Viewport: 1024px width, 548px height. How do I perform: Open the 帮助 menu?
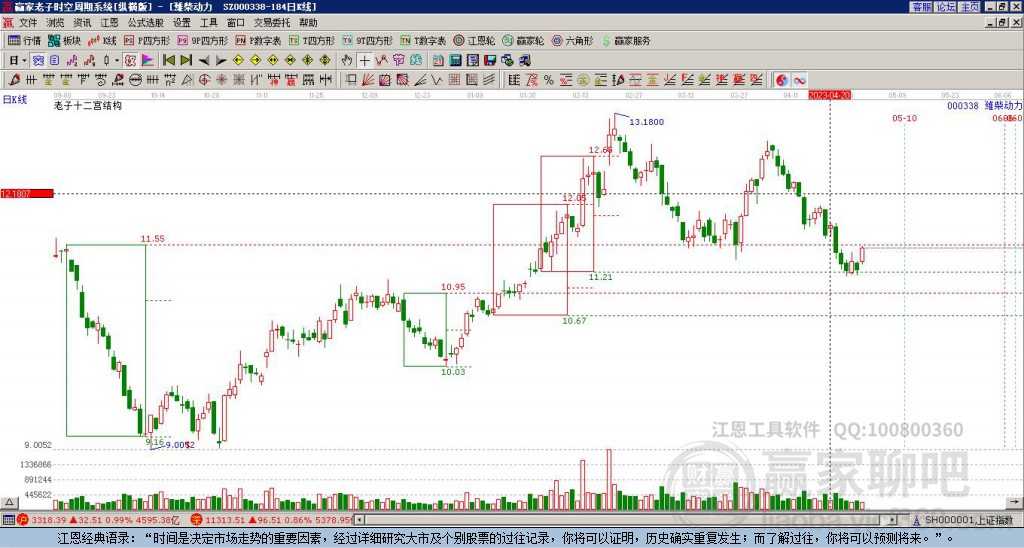pos(308,23)
